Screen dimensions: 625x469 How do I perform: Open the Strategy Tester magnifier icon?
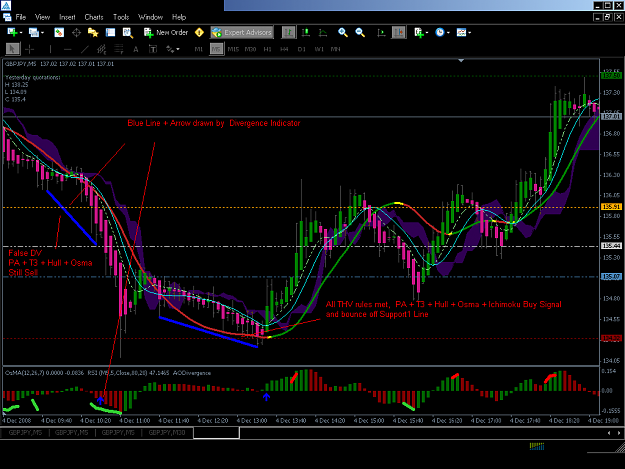pos(128,33)
